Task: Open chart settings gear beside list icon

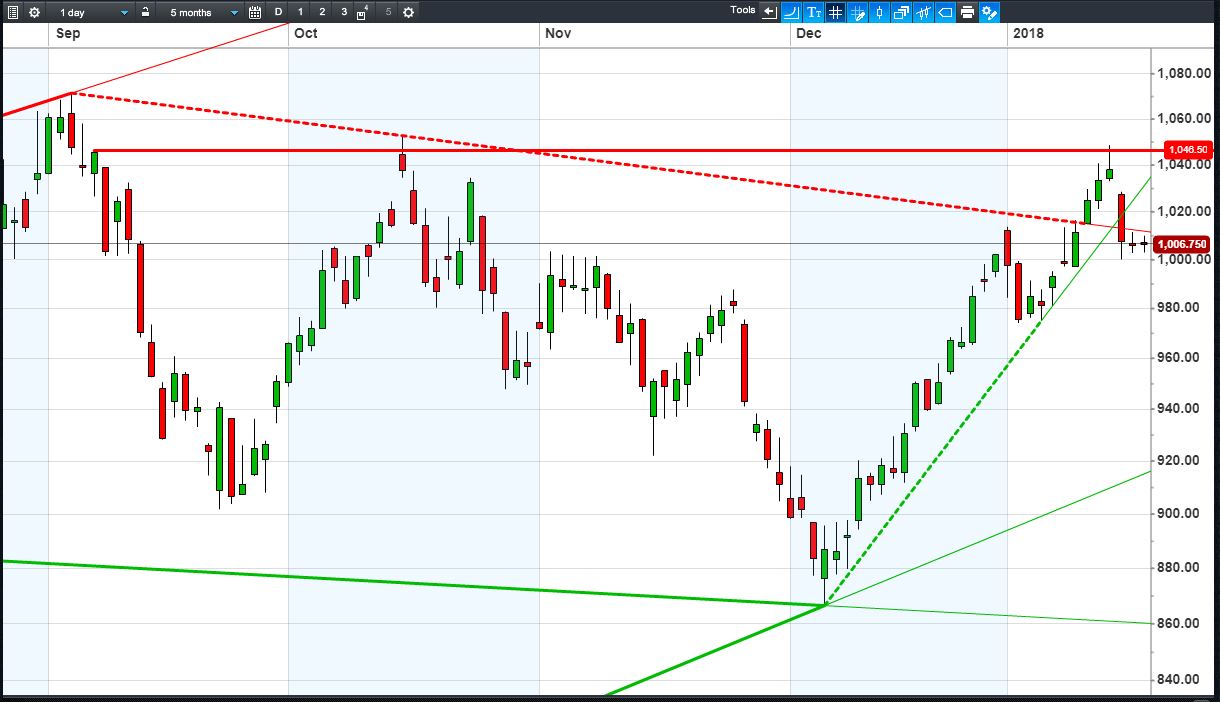Action: point(34,12)
